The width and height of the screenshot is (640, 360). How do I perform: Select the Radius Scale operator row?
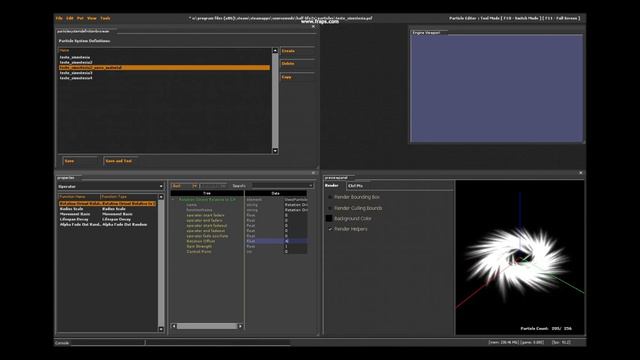(107, 209)
